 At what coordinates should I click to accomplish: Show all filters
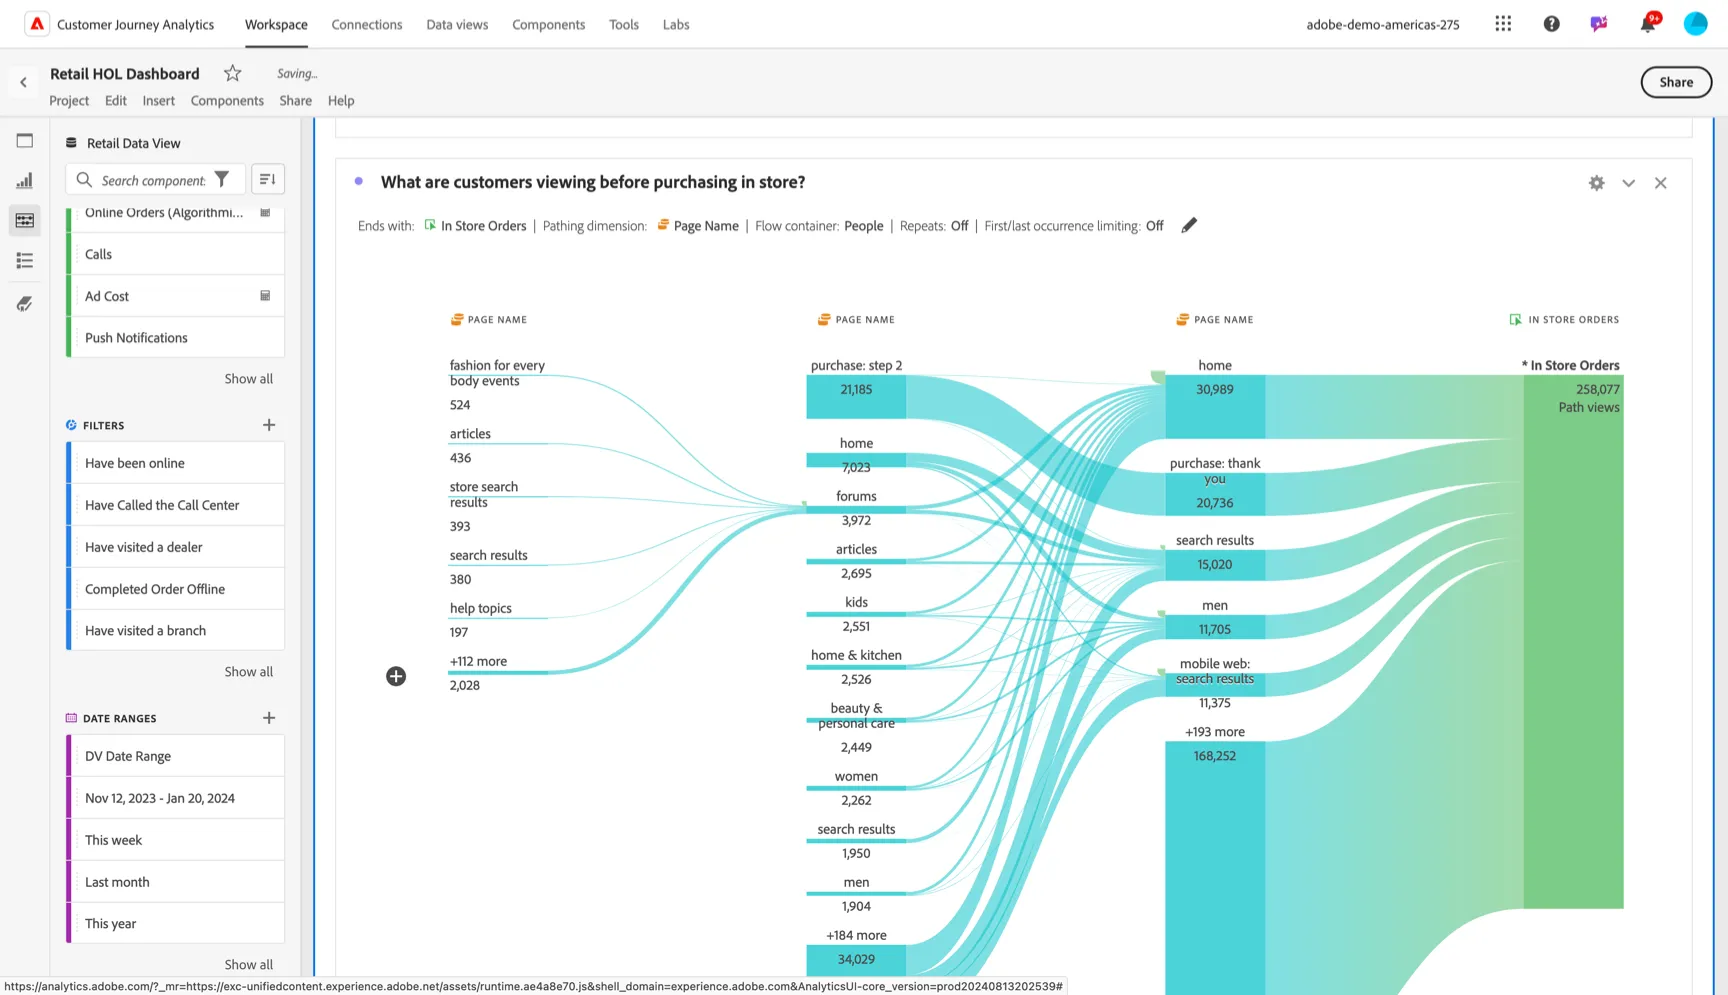pyautogui.click(x=248, y=672)
